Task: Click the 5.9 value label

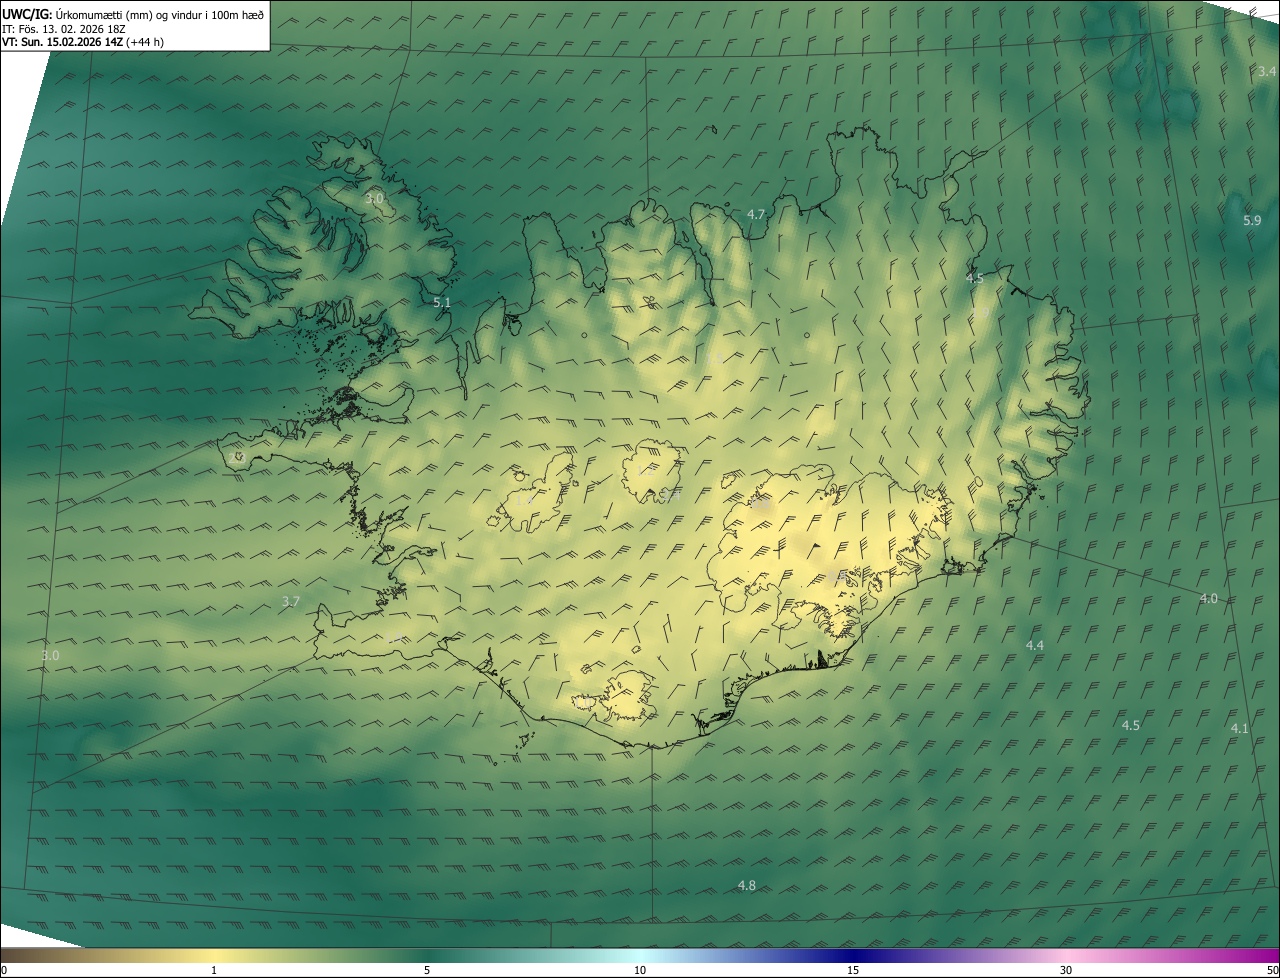Action: (1252, 220)
